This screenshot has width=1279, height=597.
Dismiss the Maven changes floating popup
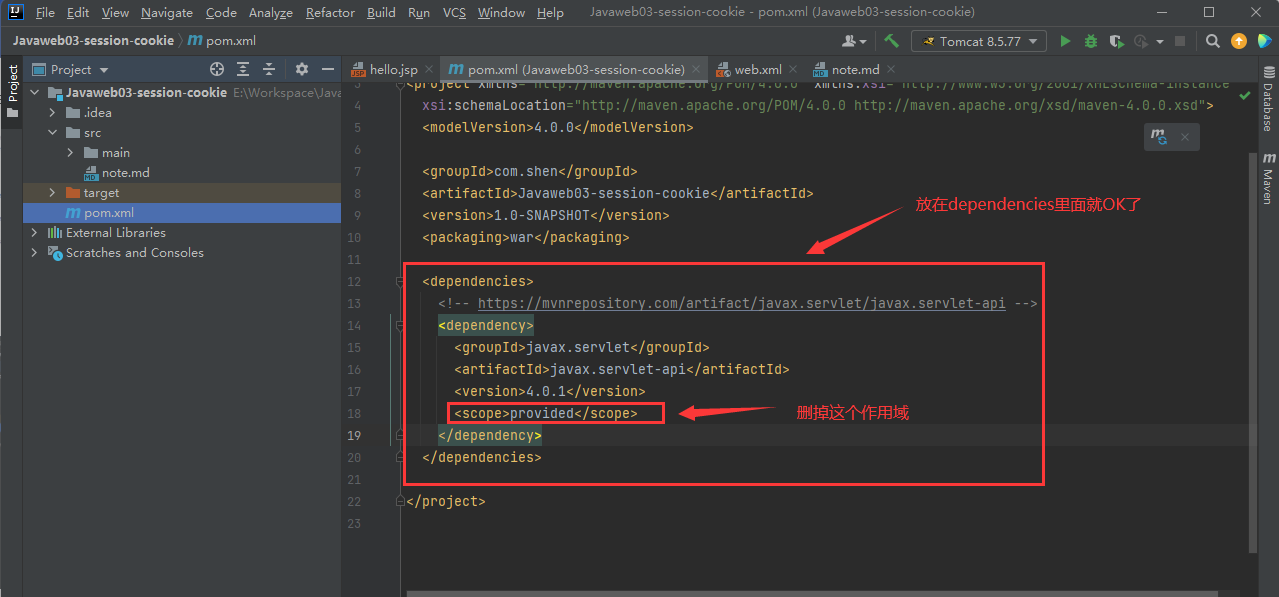tap(1185, 137)
